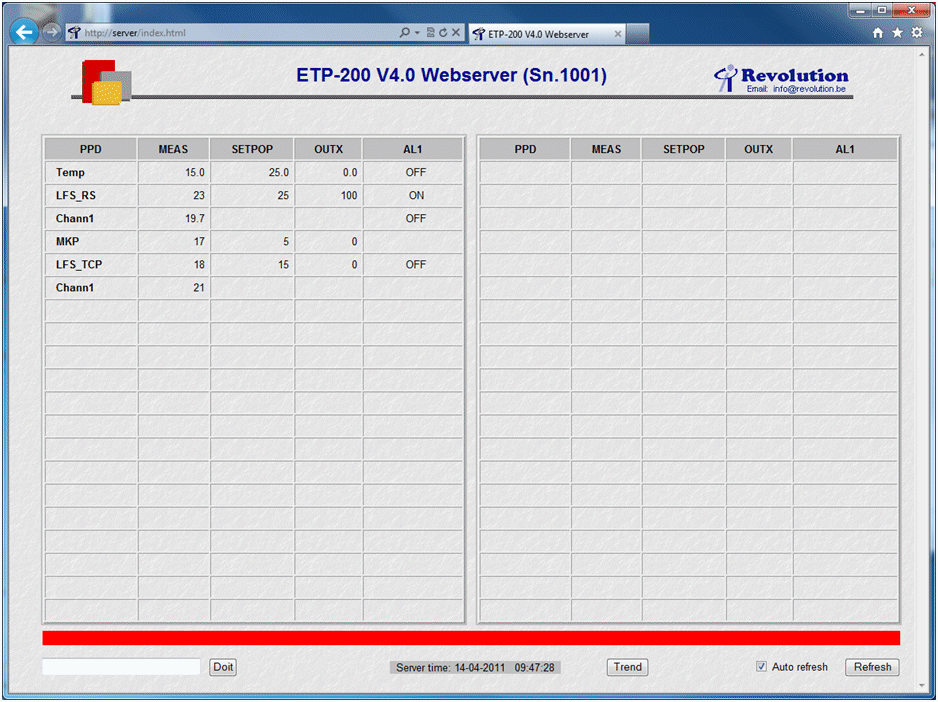Click the page scrollbar down arrow

click(921, 686)
